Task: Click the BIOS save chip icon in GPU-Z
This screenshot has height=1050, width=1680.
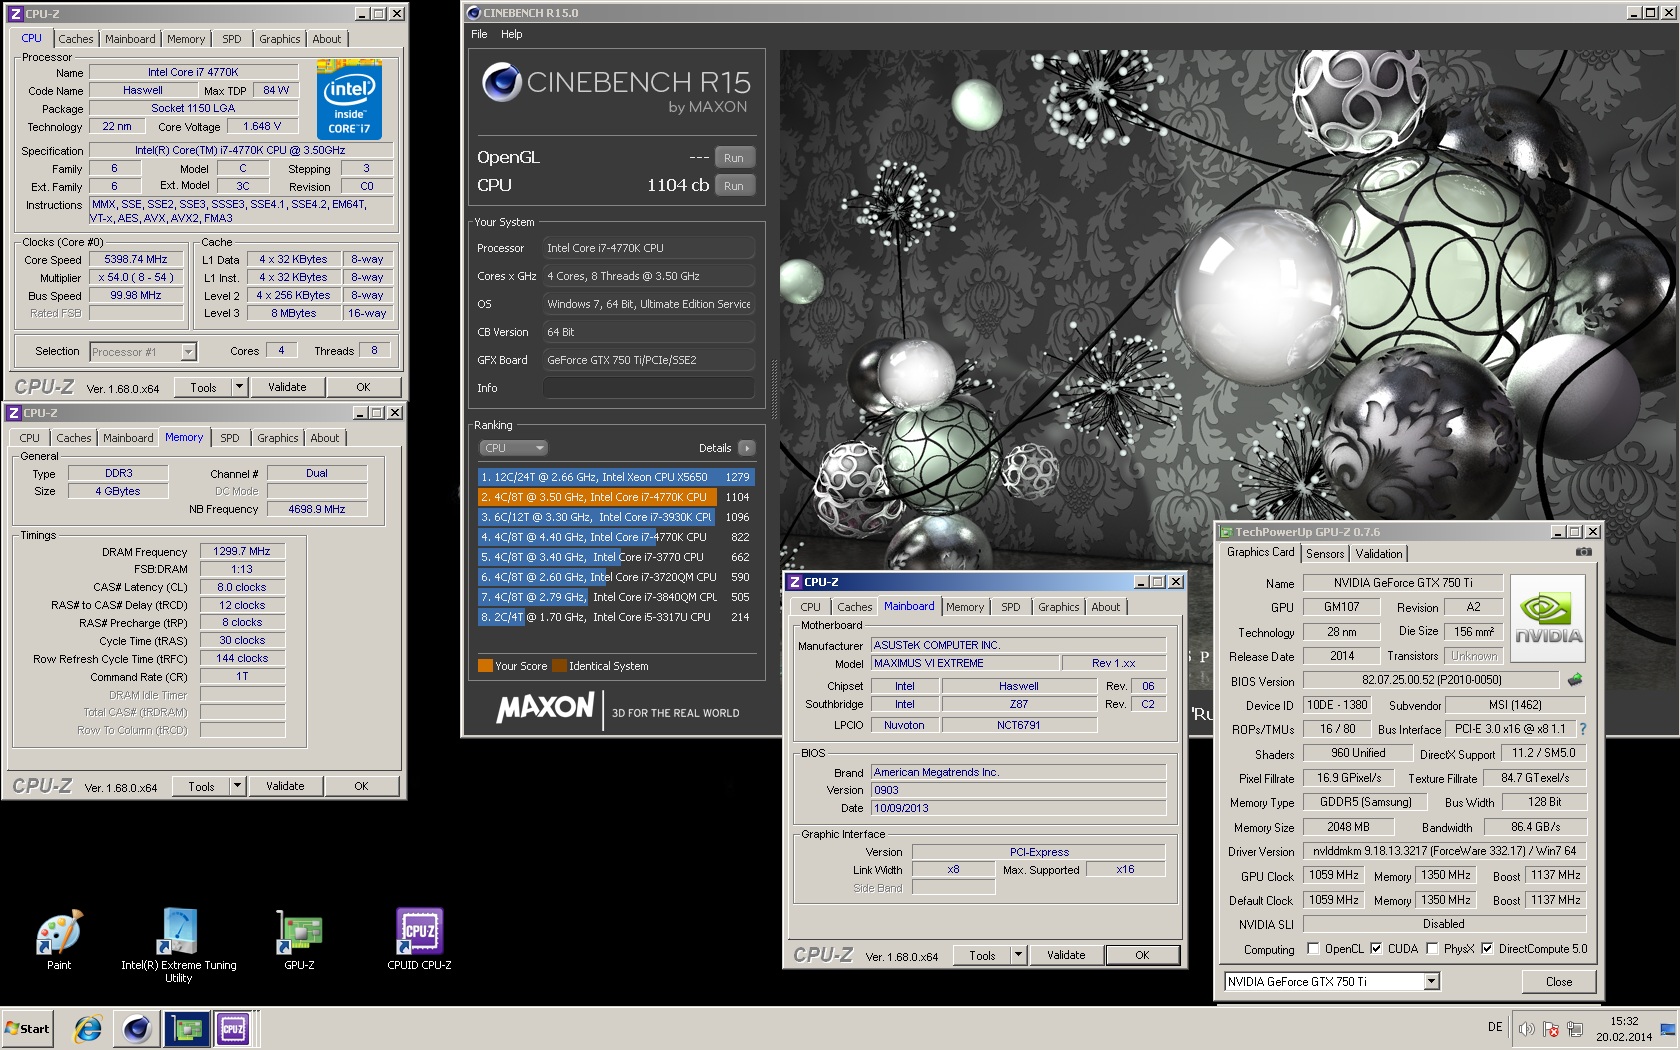Action: tap(1575, 680)
